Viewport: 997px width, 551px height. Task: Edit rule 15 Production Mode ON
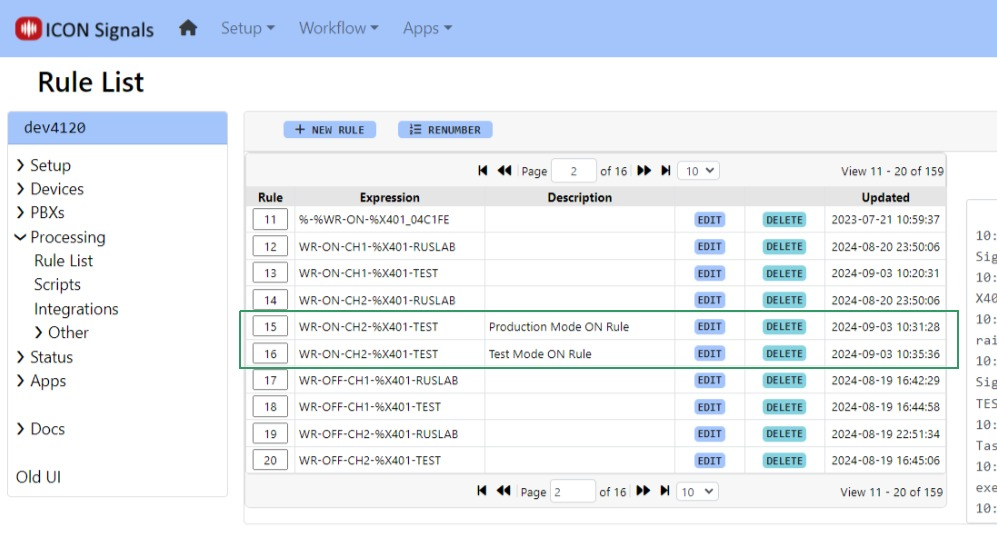click(x=709, y=327)
